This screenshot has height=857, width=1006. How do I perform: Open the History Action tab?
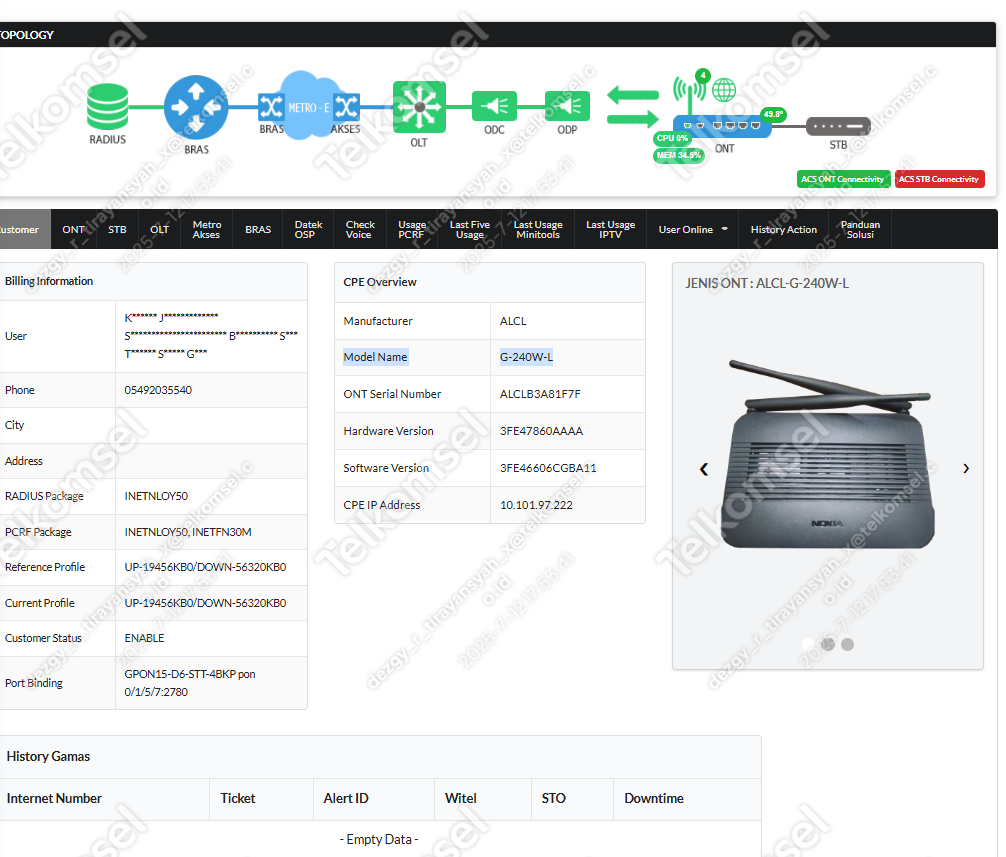point(783,230)
